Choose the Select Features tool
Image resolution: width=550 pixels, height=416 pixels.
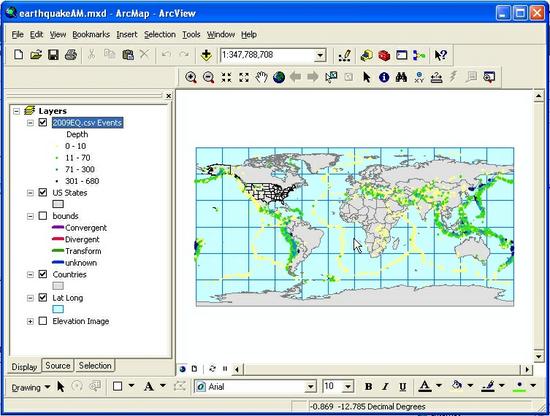[331, 77]
